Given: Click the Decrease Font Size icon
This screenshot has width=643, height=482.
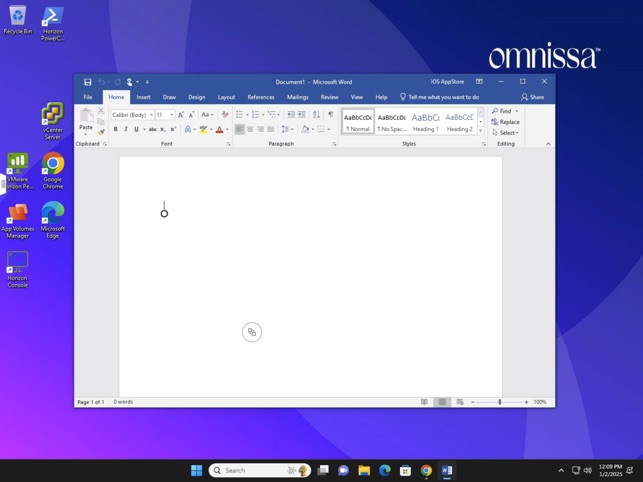Looking at the screenshot, I should tap(191, 115).
